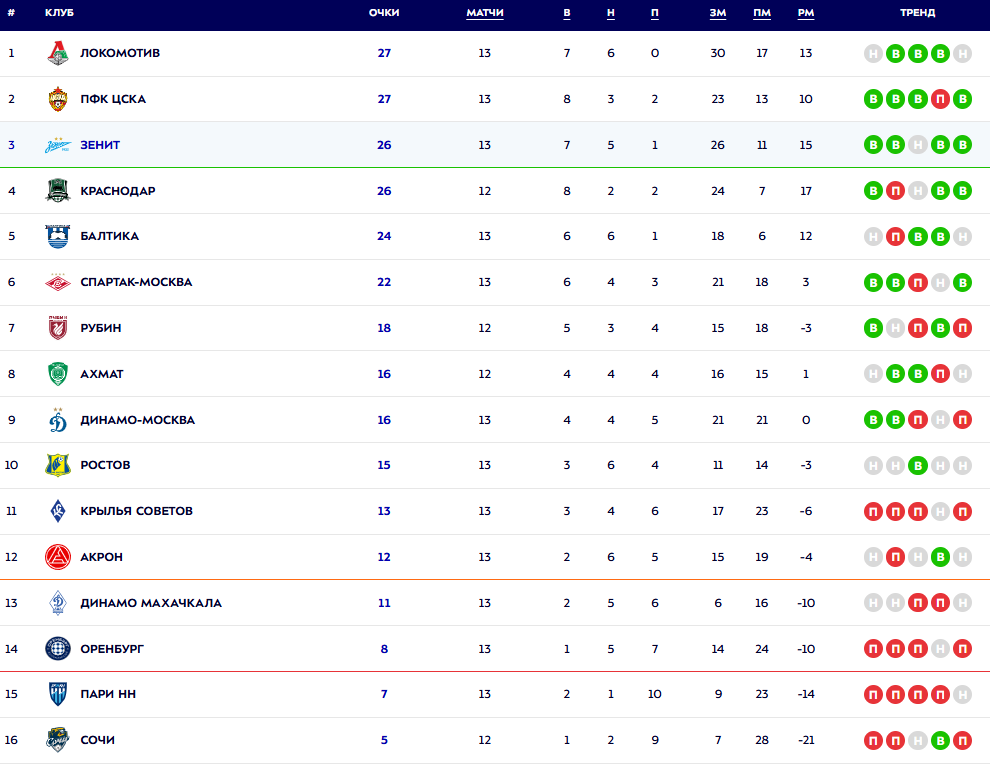
Task: Sort table by ОЧКИ column header
Action: (x=384, y=13)
